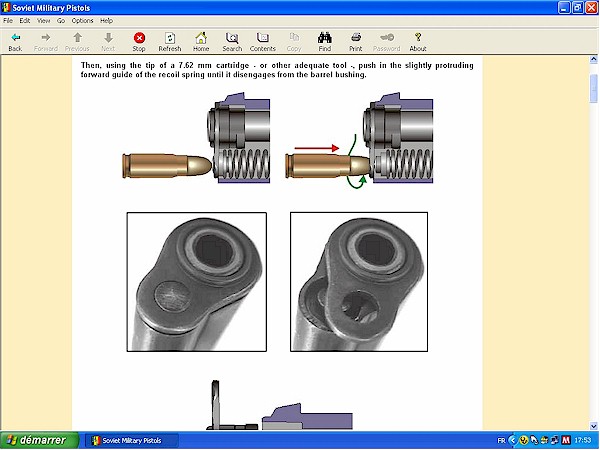The height and width of the screenshot is (450, 600).
Task: Click the Forward arrow in toolbar
Action: click(46, 42)
